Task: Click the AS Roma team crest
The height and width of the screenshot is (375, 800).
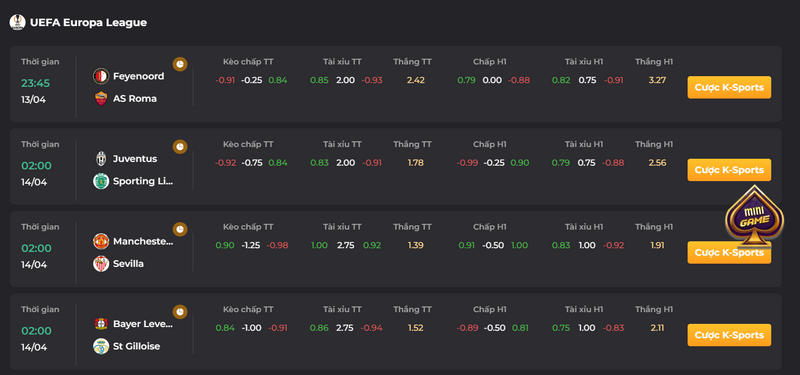Action: (101, 98)
